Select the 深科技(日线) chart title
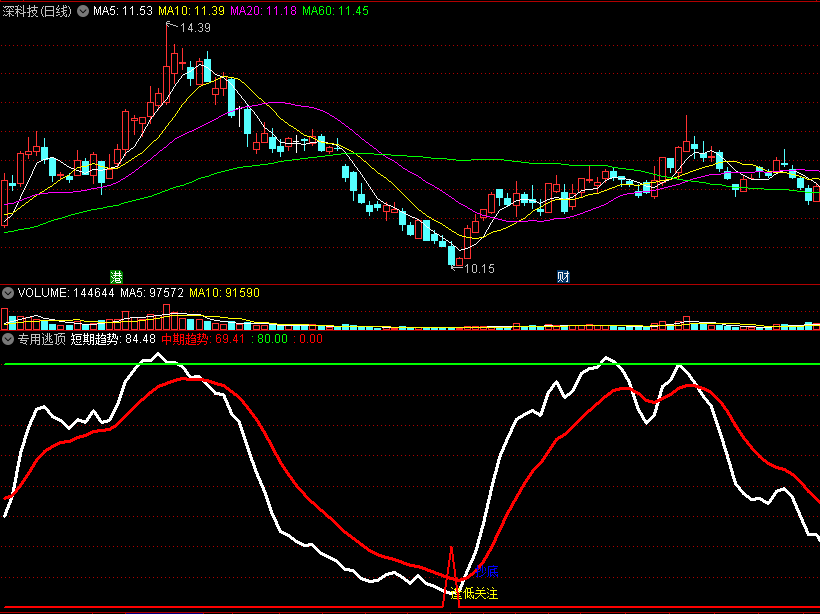This screenshot has height=614, width=820. tap(37, 11)
